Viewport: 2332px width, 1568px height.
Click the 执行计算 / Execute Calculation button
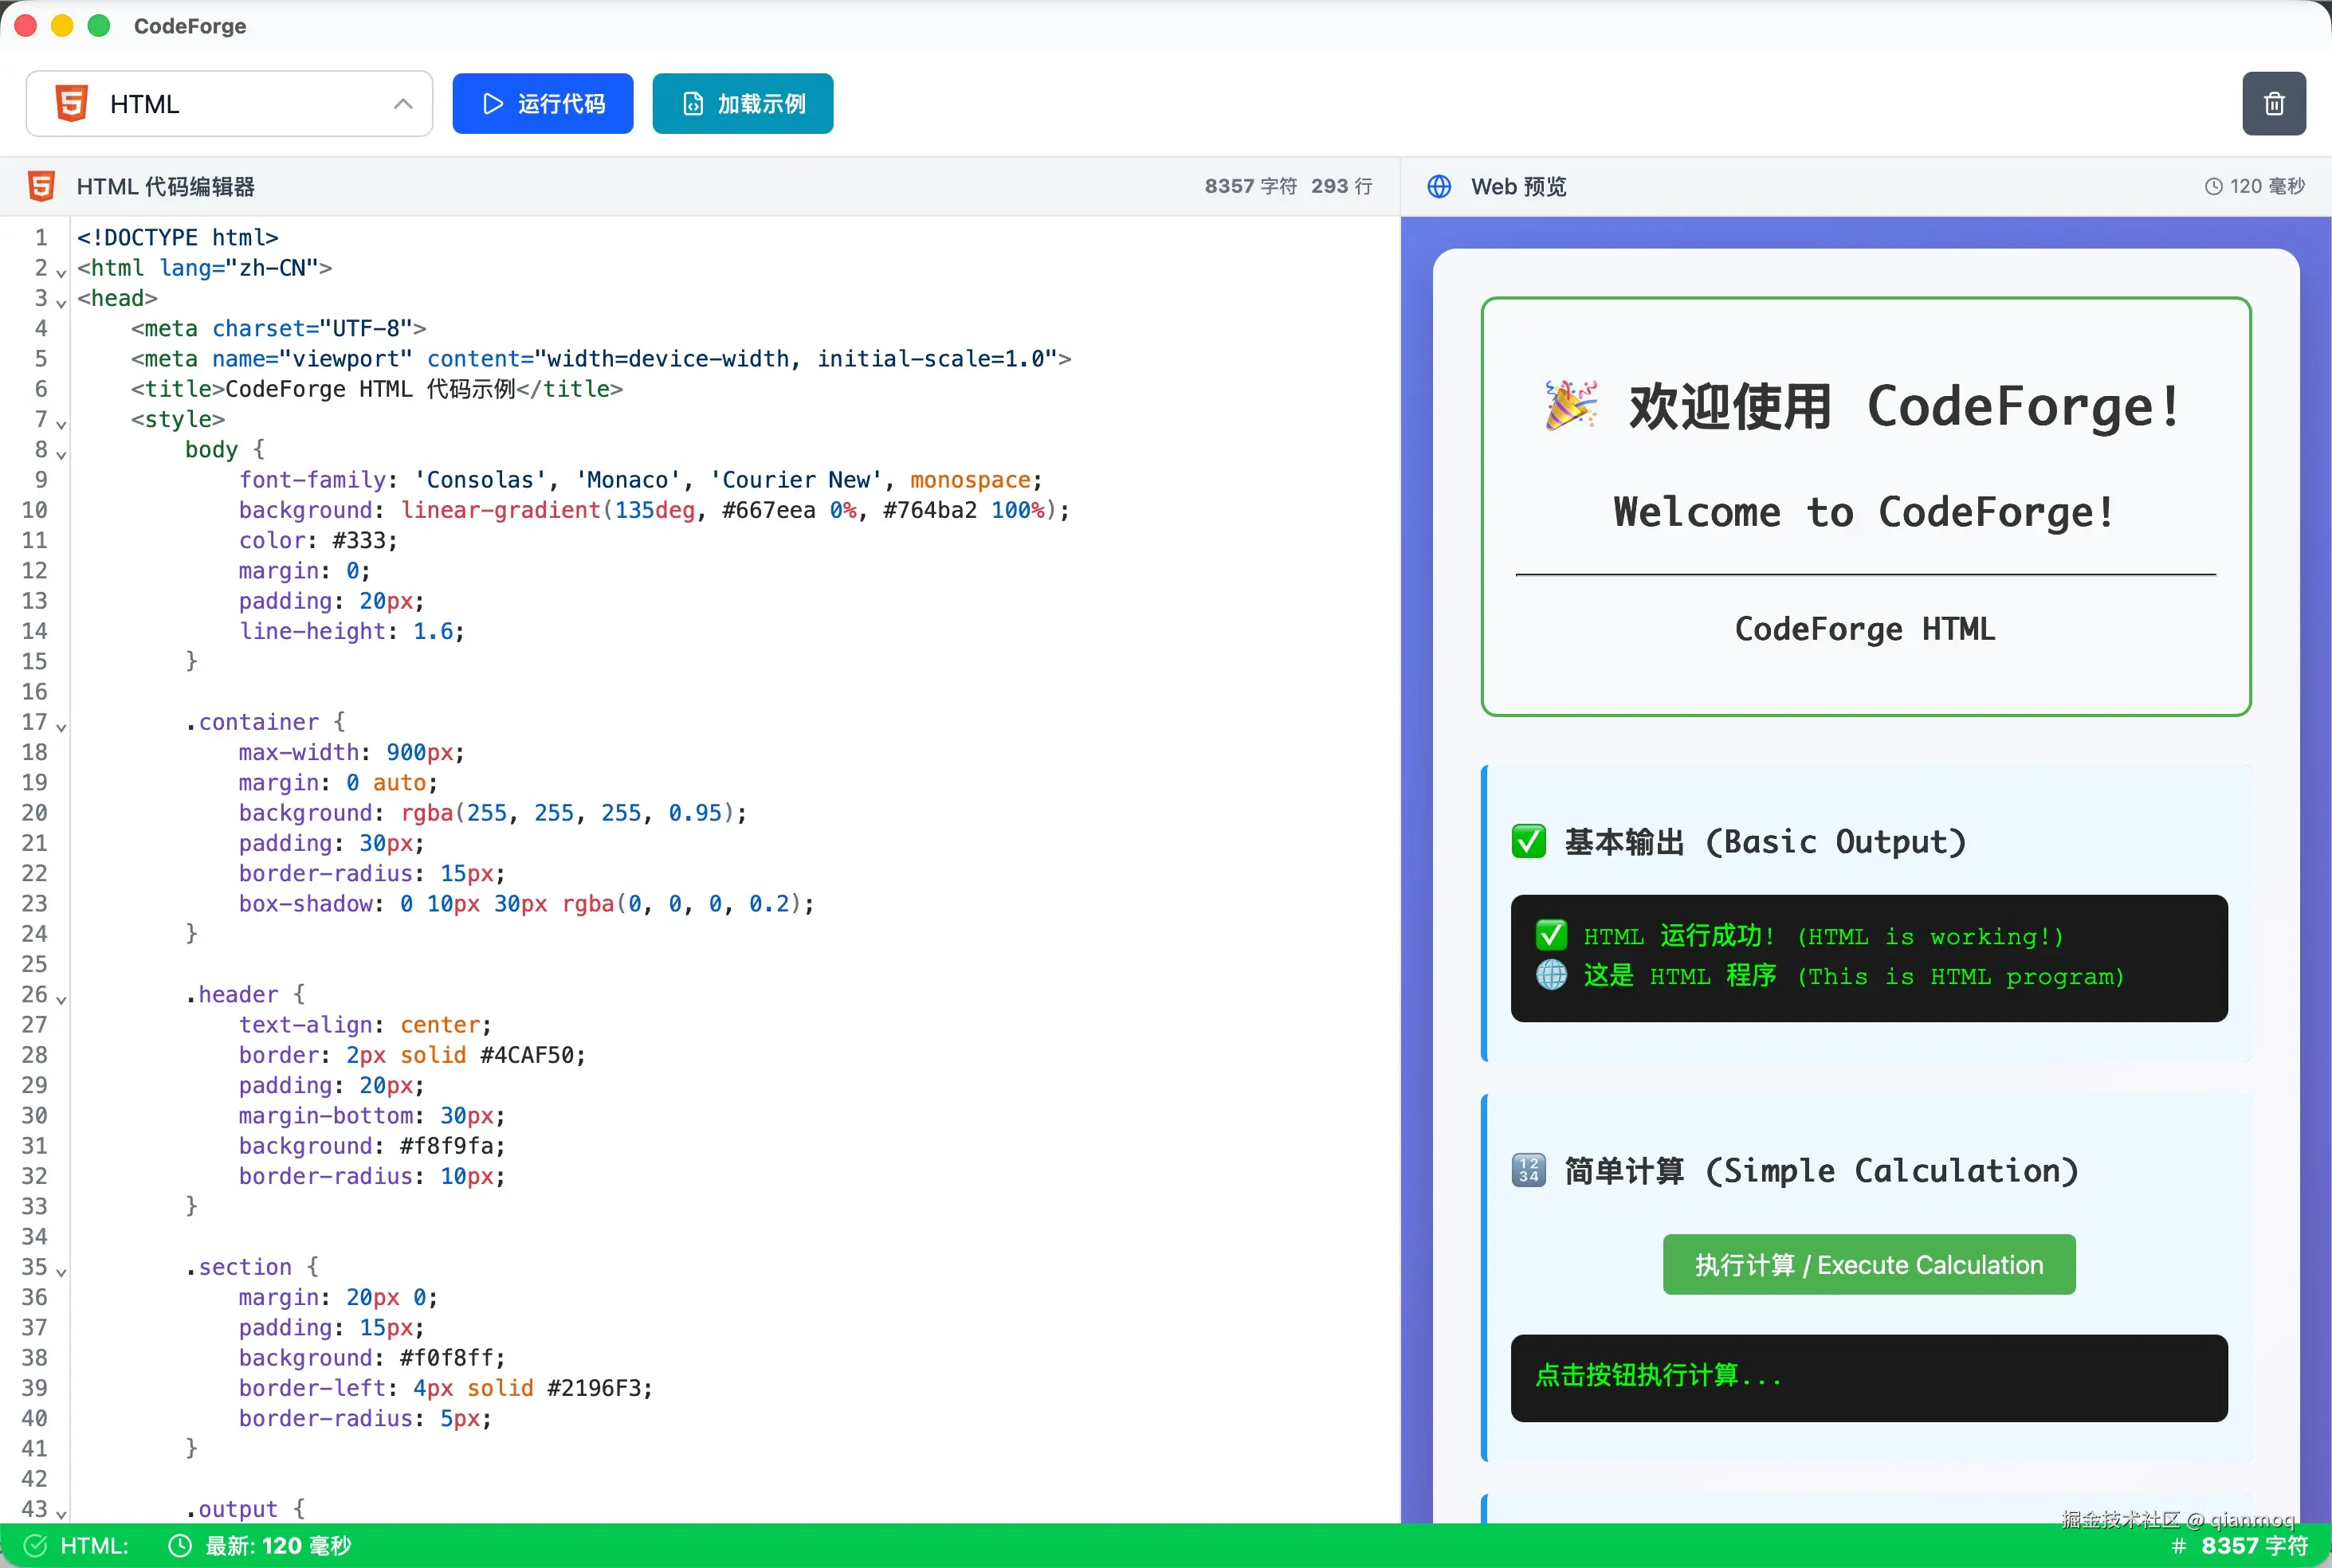point(1868,1264)
